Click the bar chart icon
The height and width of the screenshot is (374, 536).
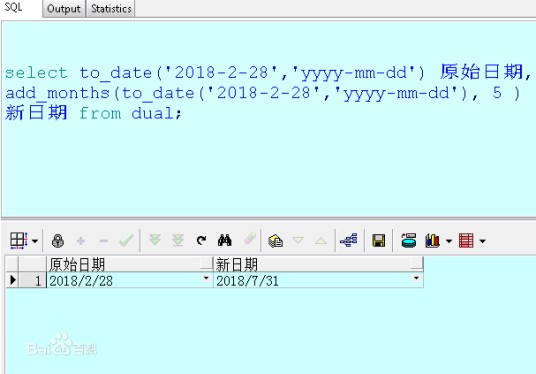coord(432,240)
